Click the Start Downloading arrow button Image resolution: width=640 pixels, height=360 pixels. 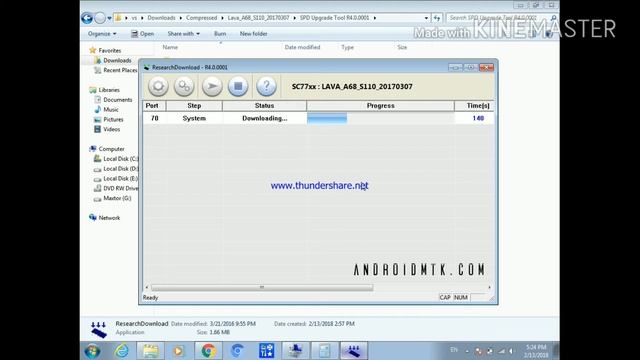coord(212,86)
